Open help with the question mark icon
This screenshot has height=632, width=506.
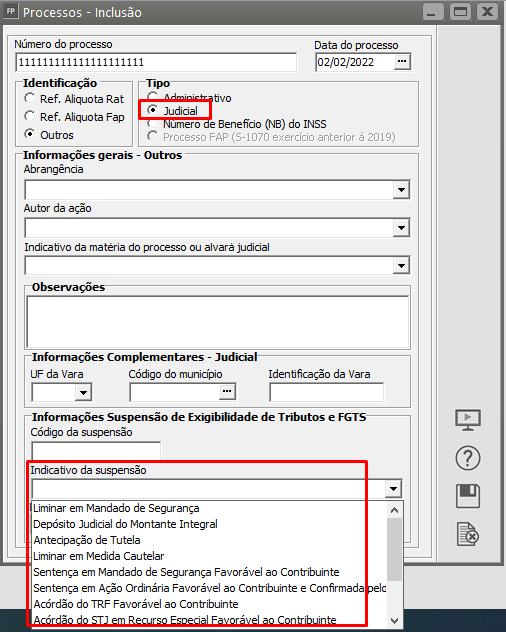tap(468, 458)
